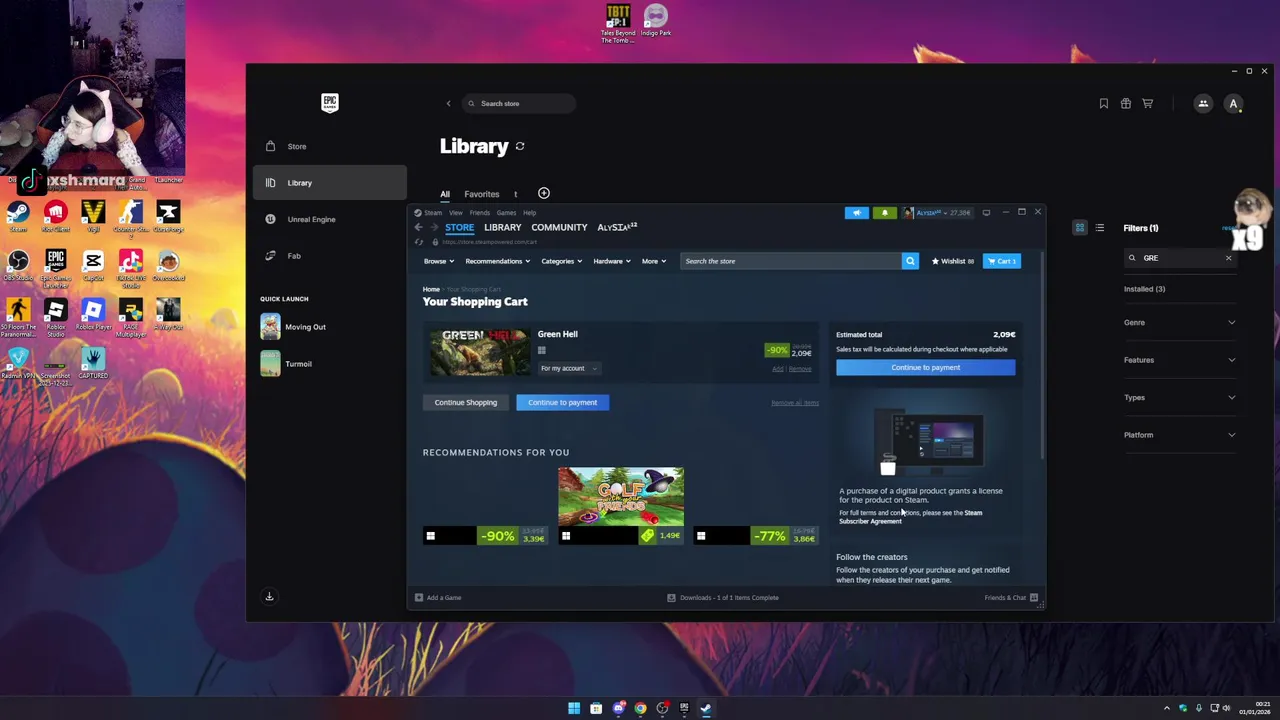Go back with Steam's left arrow
1280x720 pixels.
point(418,228)
